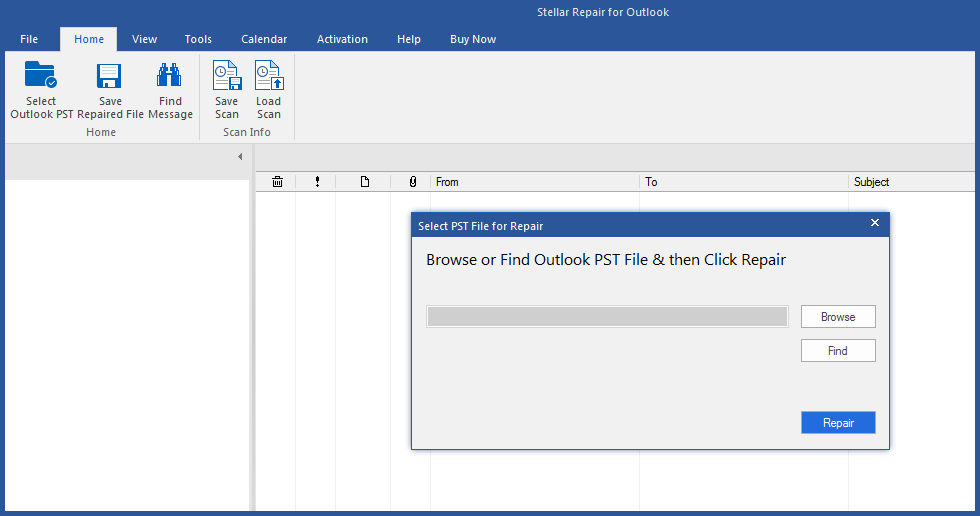The image size is (980, 516).
Task: Click the Find button in dialog
Action: click(838, 350)
